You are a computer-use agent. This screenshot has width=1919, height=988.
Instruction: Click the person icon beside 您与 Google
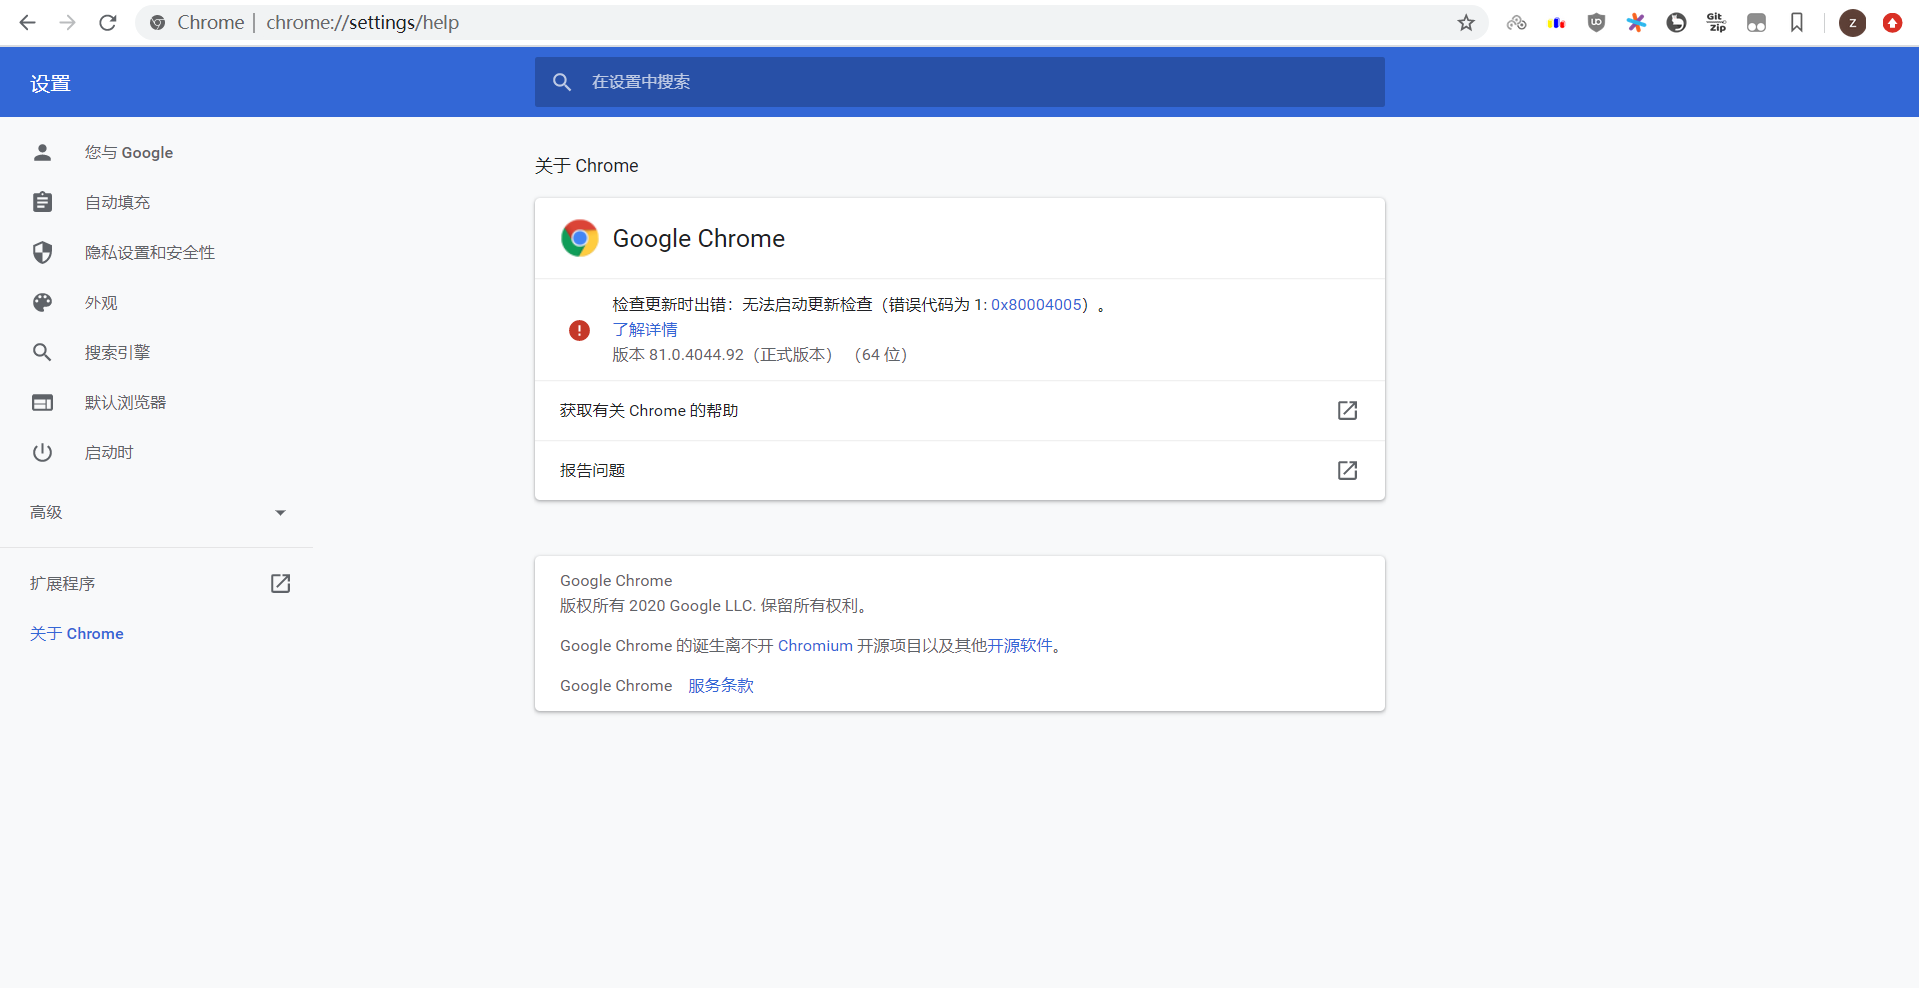42,152
